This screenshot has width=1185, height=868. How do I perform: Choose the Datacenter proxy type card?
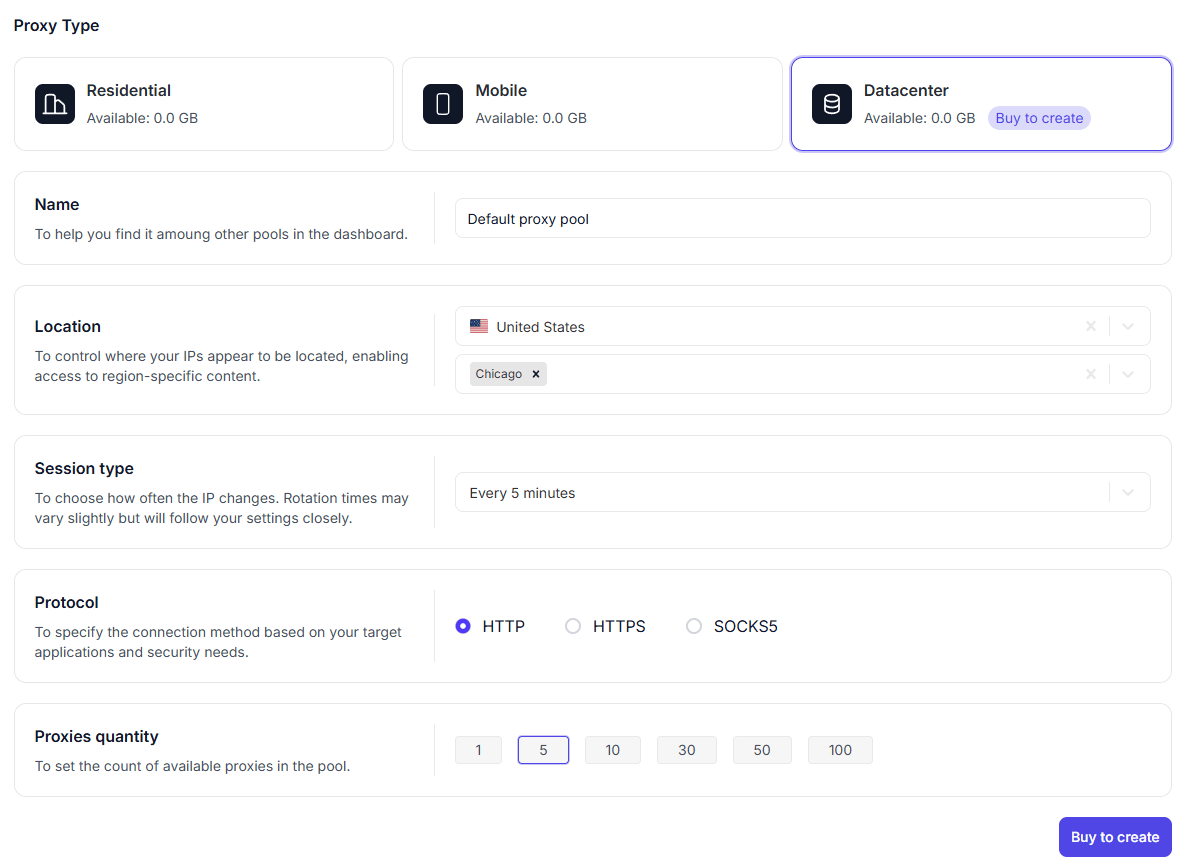tap(981, 104)
